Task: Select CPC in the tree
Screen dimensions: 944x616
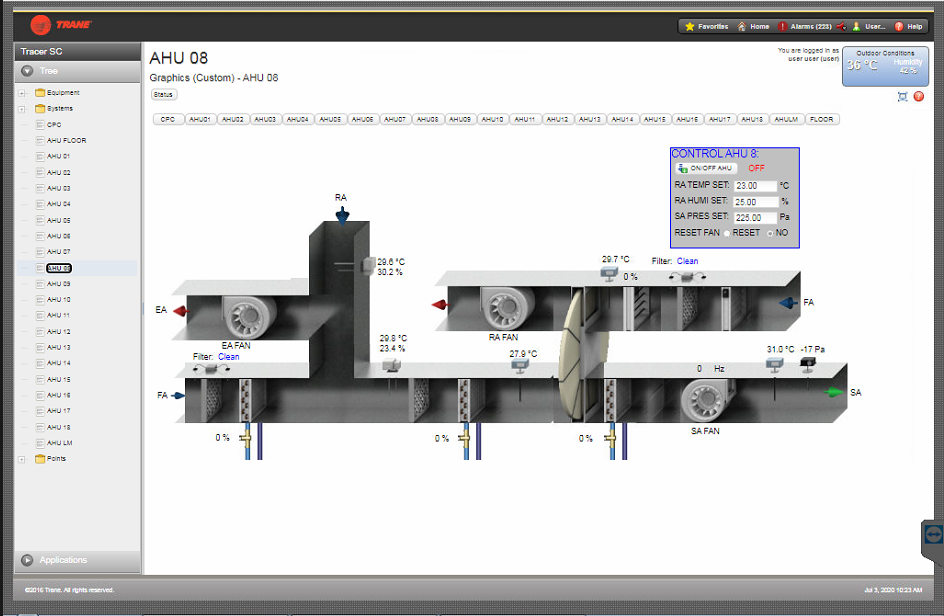Action: click(54, 125)
